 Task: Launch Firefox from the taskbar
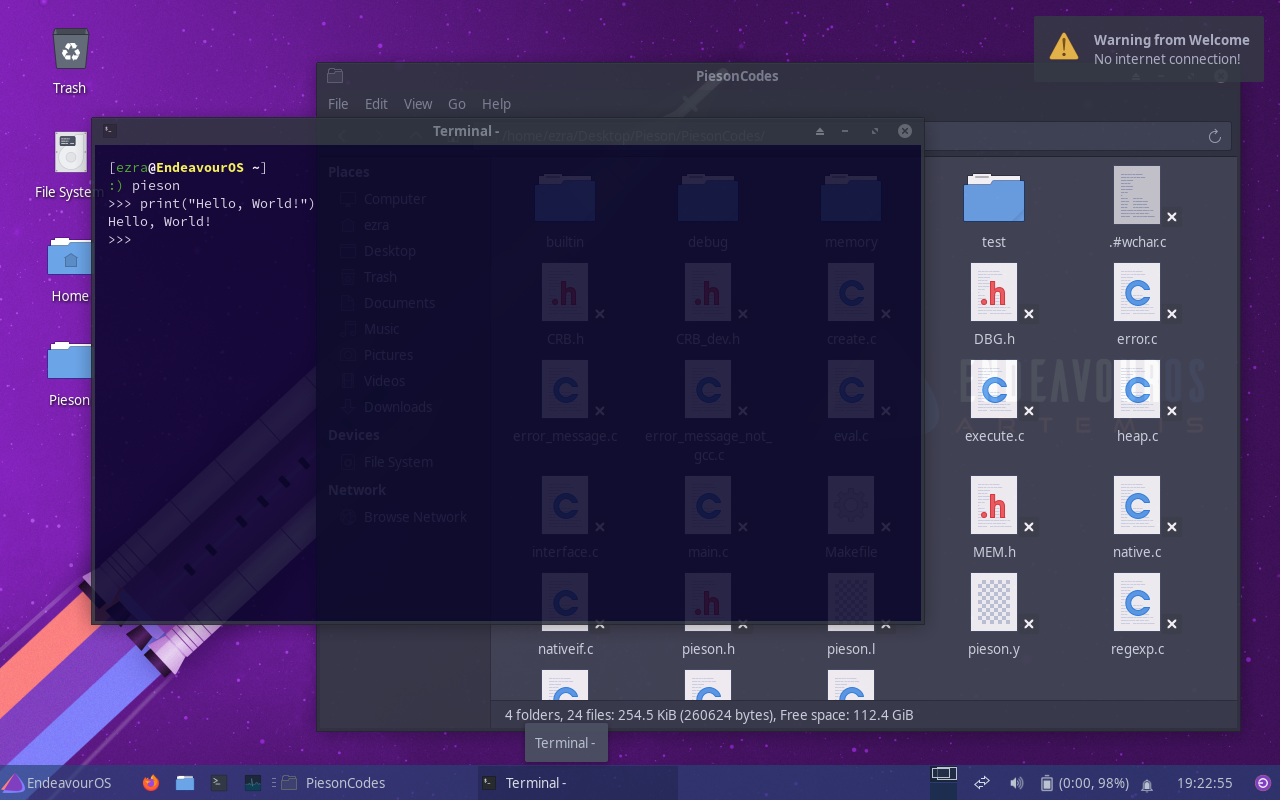(x=151, y=783)
